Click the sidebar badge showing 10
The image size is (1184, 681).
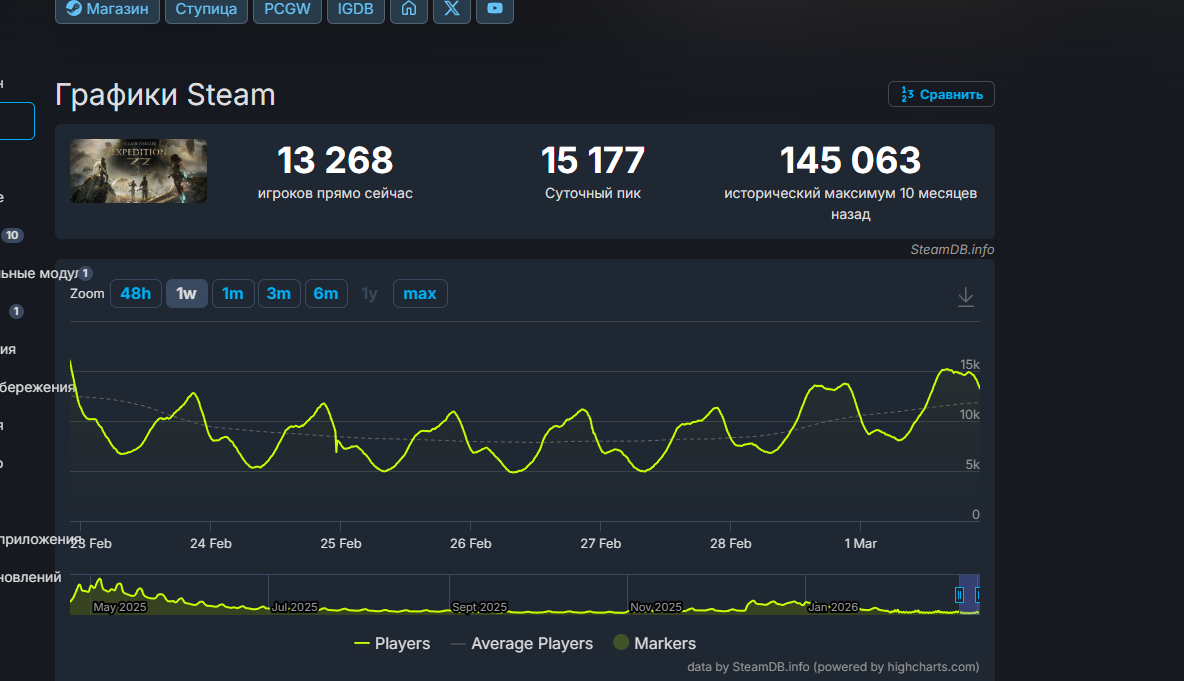[x=12, y=235]
